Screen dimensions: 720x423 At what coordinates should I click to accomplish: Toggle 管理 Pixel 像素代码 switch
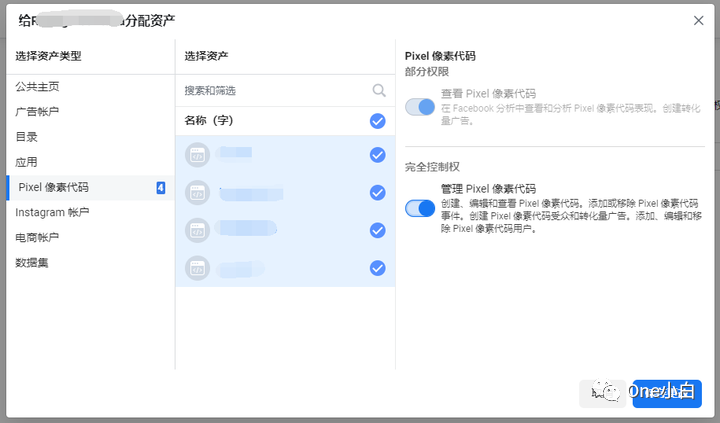coord(420,209)
